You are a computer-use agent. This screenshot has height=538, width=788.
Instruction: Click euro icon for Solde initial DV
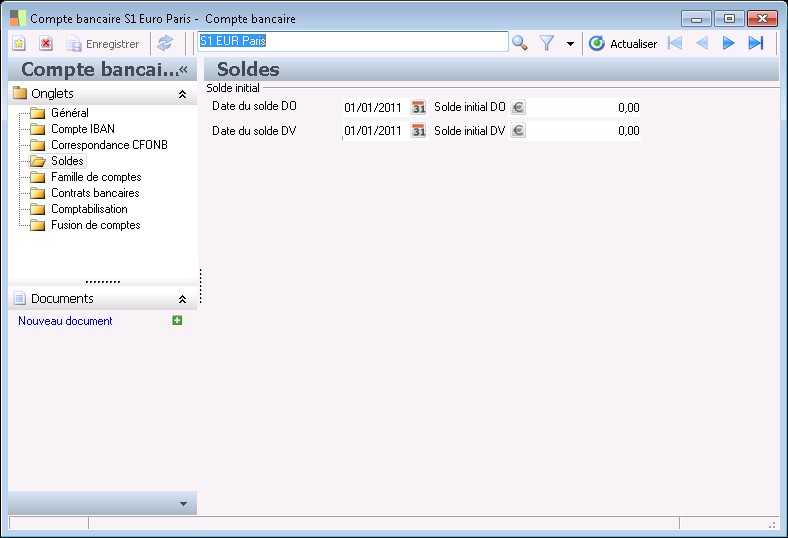(x=518, y=131)
